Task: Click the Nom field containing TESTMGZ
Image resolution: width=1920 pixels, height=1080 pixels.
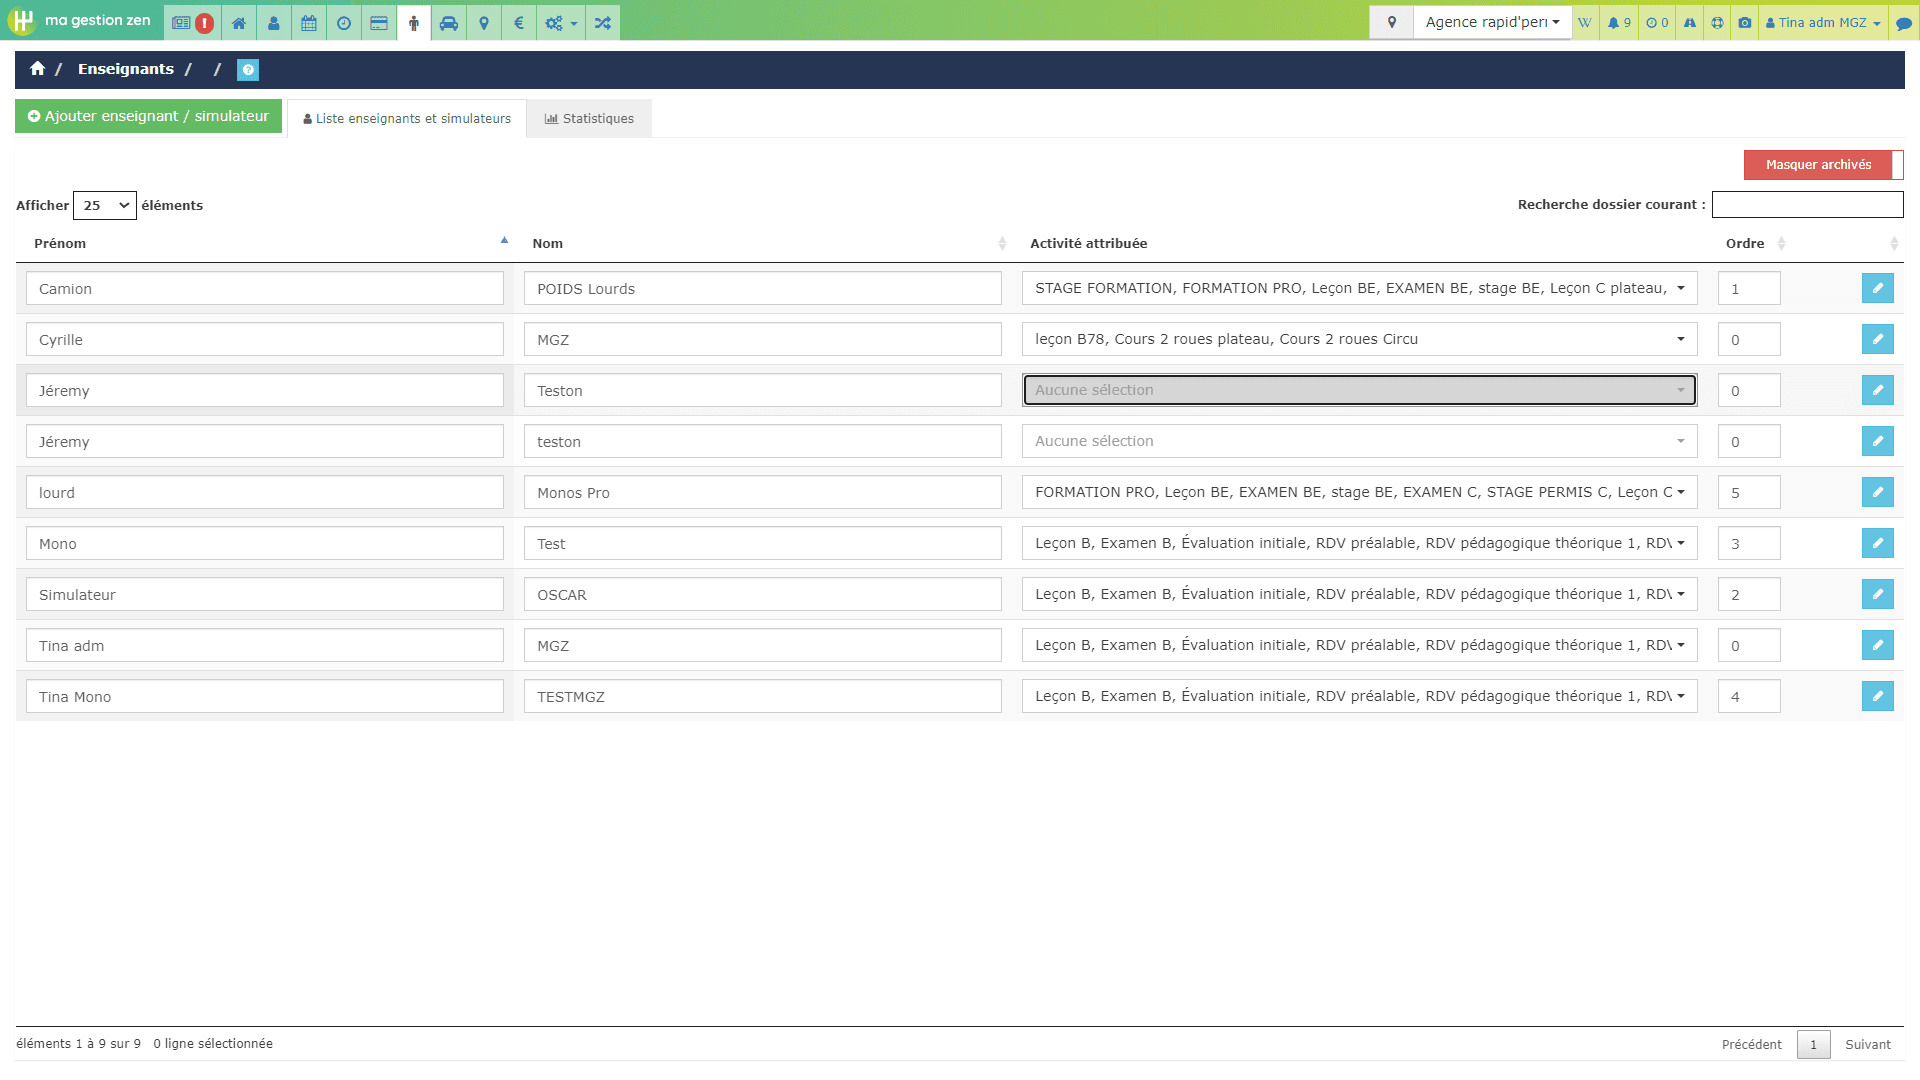Action: point(763,696)
